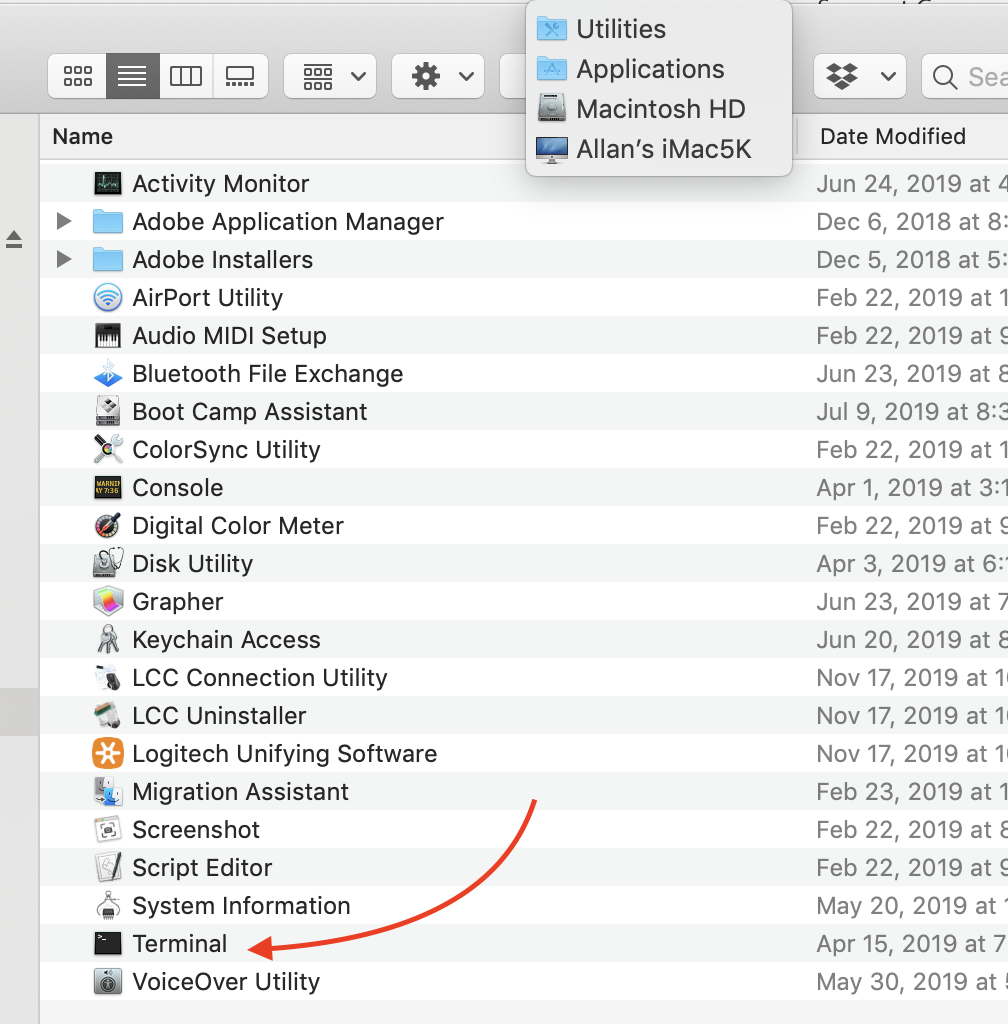Select Screenshot app icon

point(108,829)
